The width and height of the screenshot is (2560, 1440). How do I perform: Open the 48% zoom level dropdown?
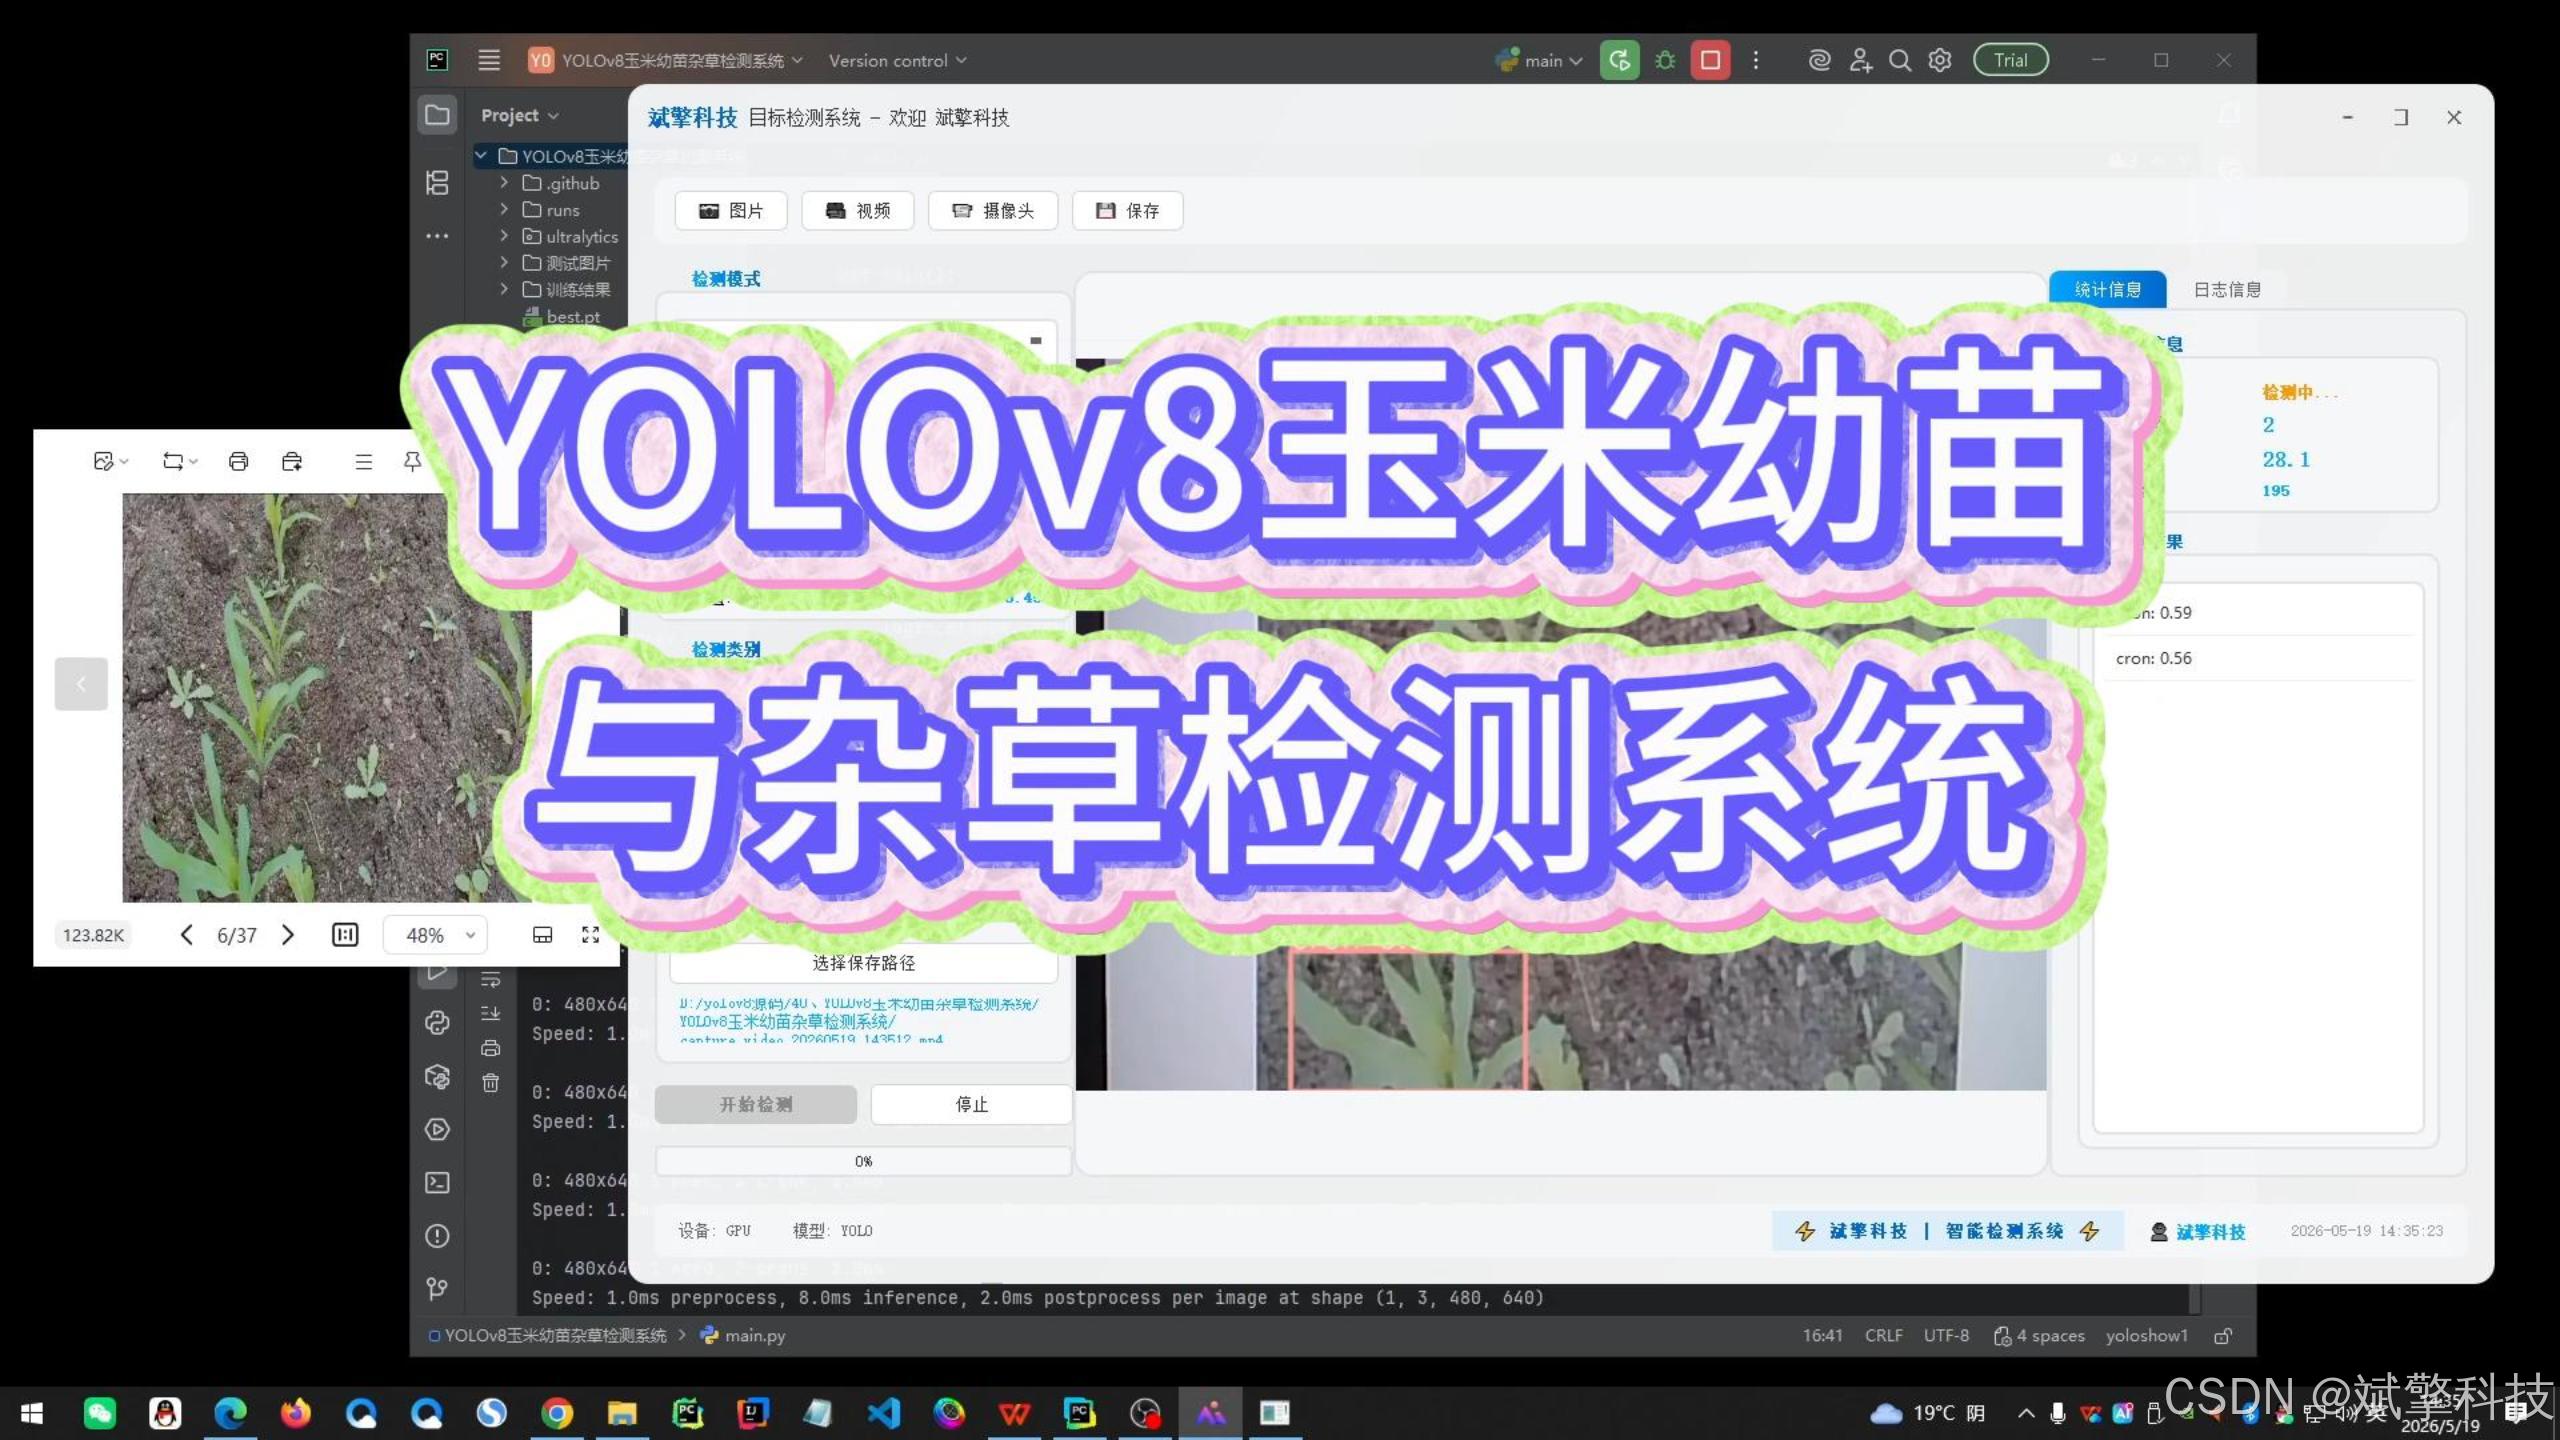click(x=436, y=935)
